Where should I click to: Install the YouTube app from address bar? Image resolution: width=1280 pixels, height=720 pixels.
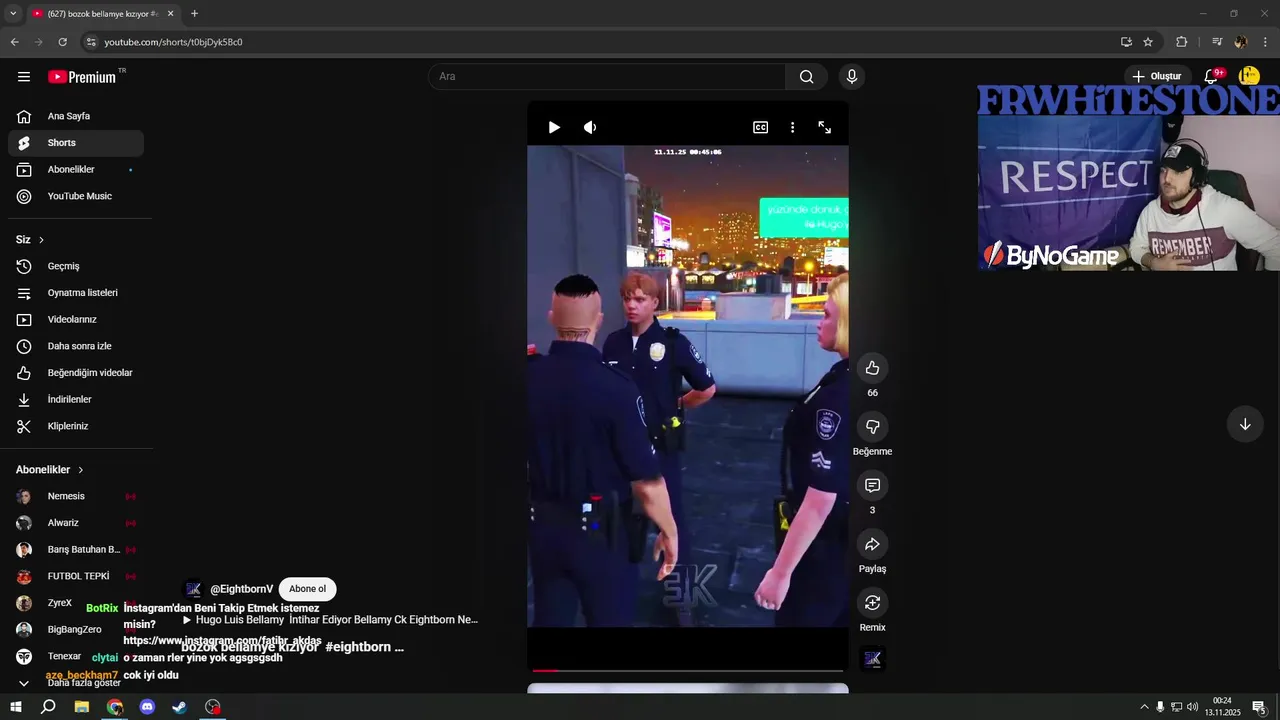point(1126,42)
